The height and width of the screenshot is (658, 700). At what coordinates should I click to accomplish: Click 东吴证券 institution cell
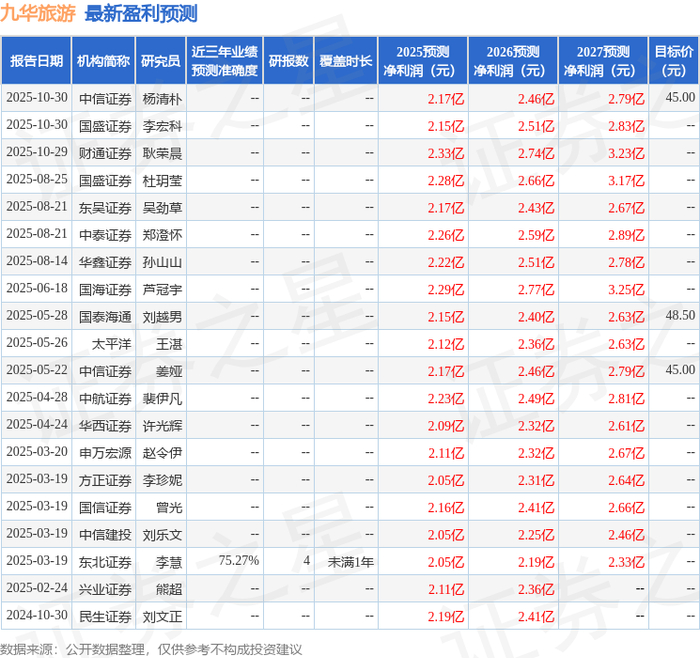(x=105, y=208)
